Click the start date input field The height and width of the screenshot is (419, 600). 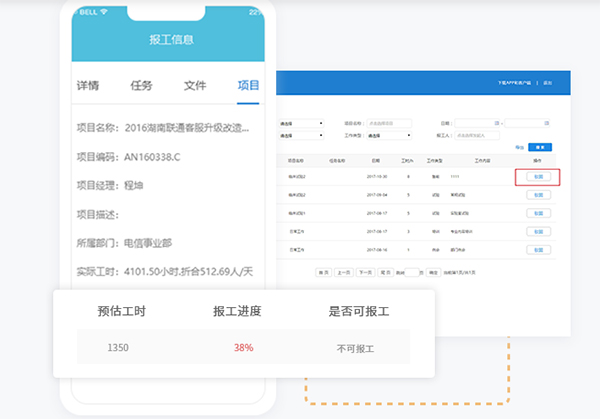477,123
